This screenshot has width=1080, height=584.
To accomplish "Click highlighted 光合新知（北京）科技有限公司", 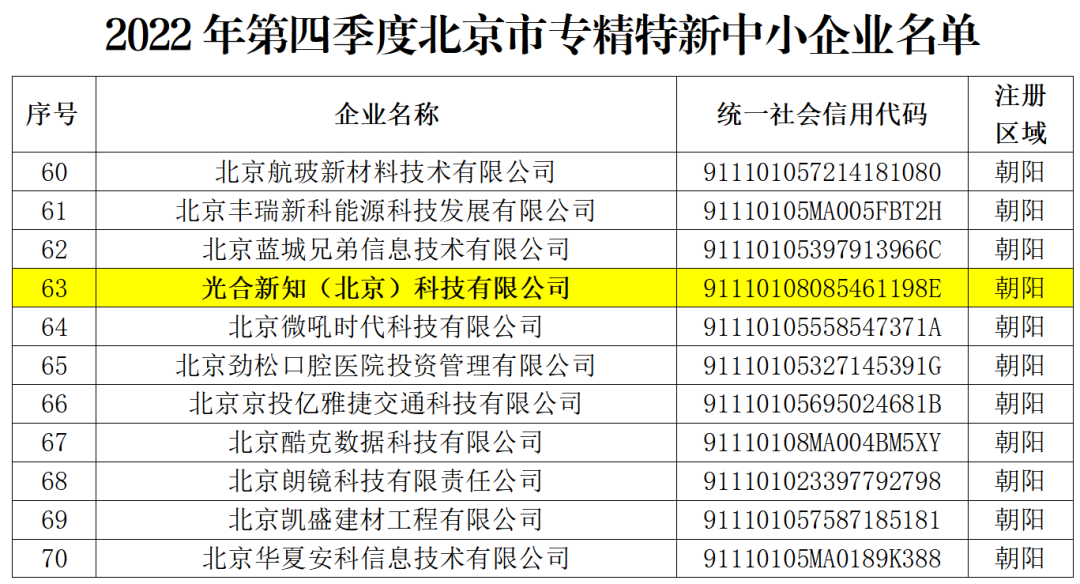I will tap(386, 287).
